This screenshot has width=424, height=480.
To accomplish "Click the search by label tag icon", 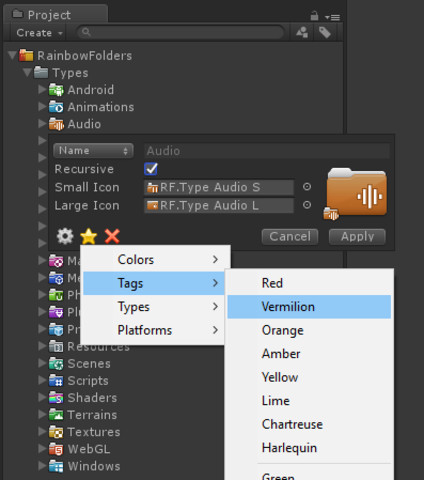I will tap(324, 32).
